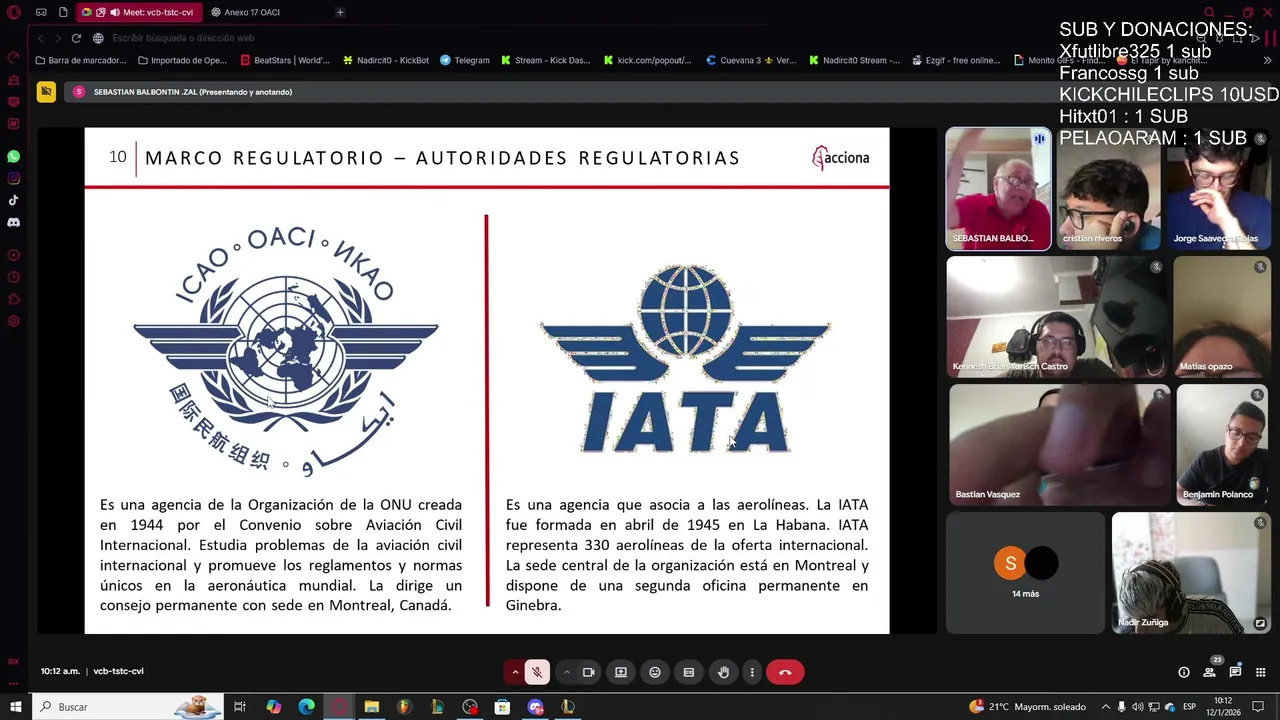Click the yellow crossed-out screen icon beside presenter name
Viewport: 1280px width, 720px height.
(46, 92)
